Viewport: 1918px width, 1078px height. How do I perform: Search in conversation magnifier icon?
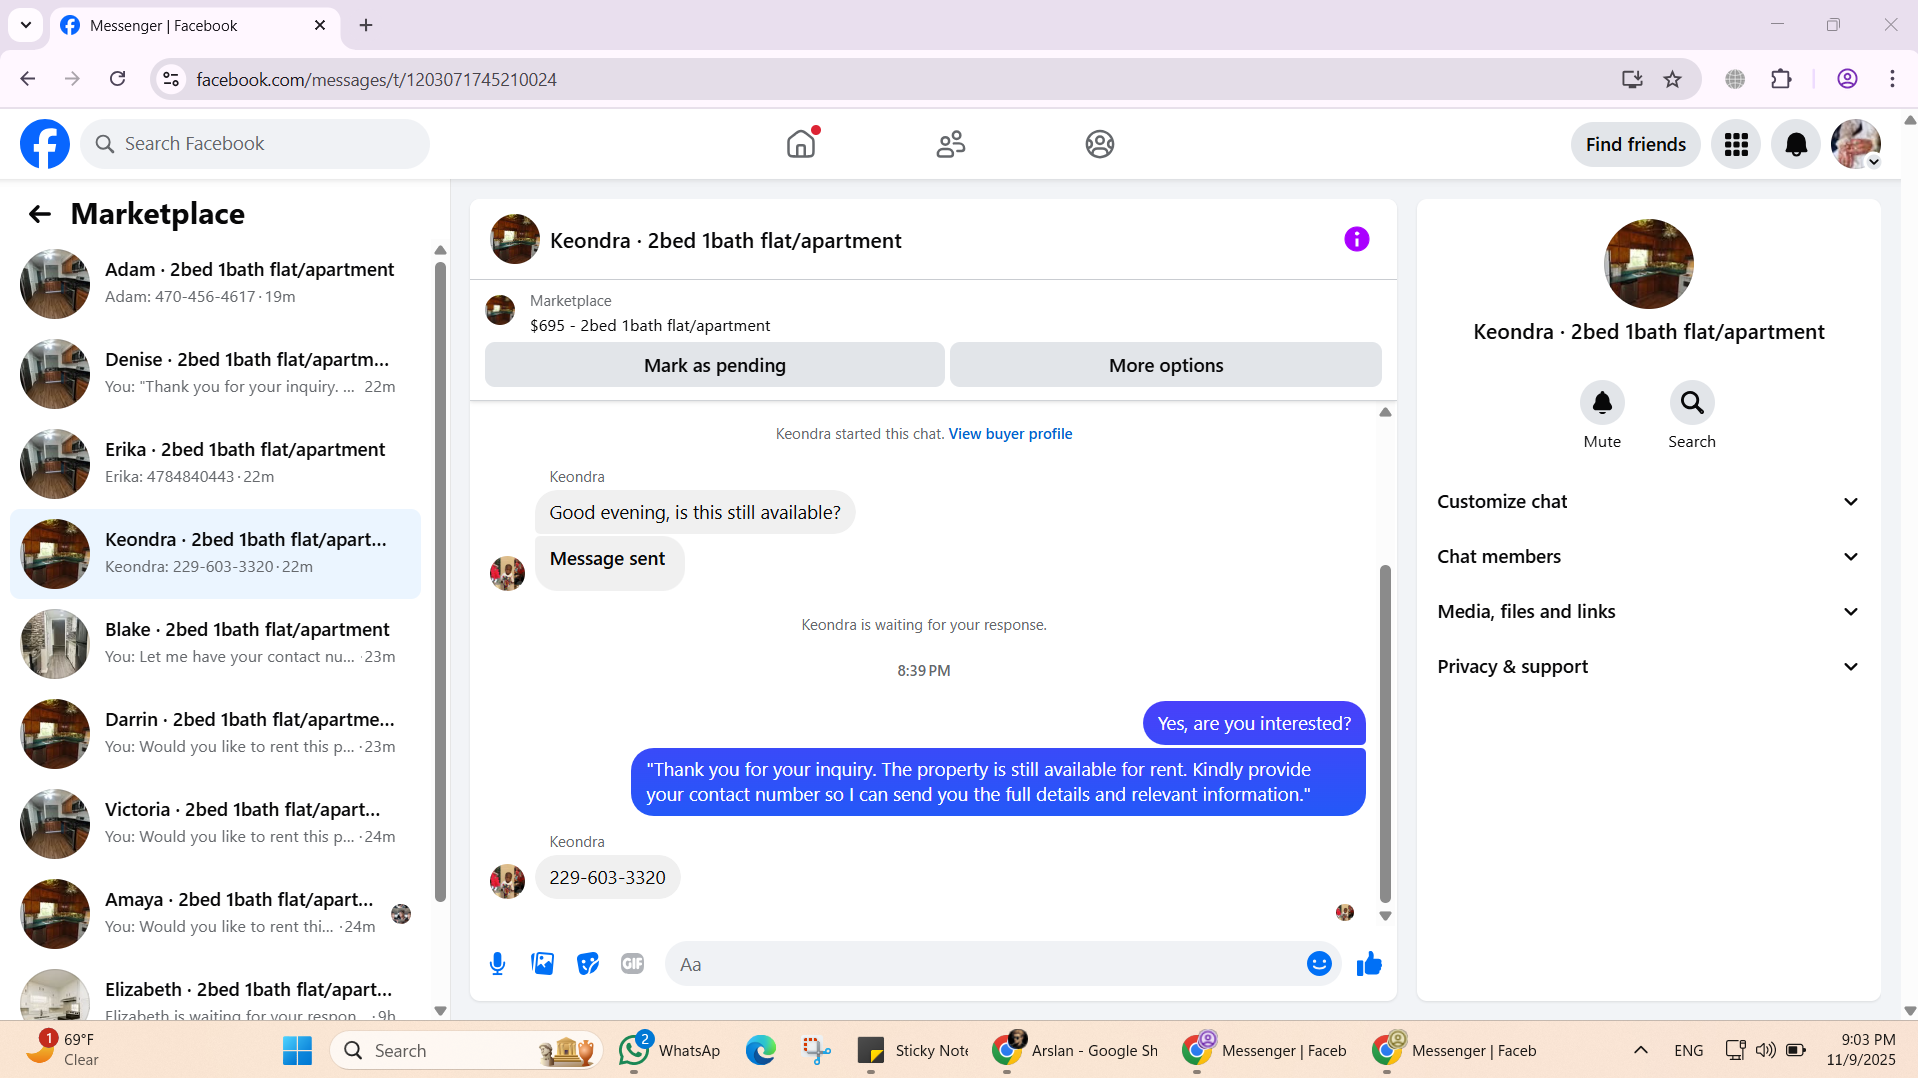[x=1692, y=403]
